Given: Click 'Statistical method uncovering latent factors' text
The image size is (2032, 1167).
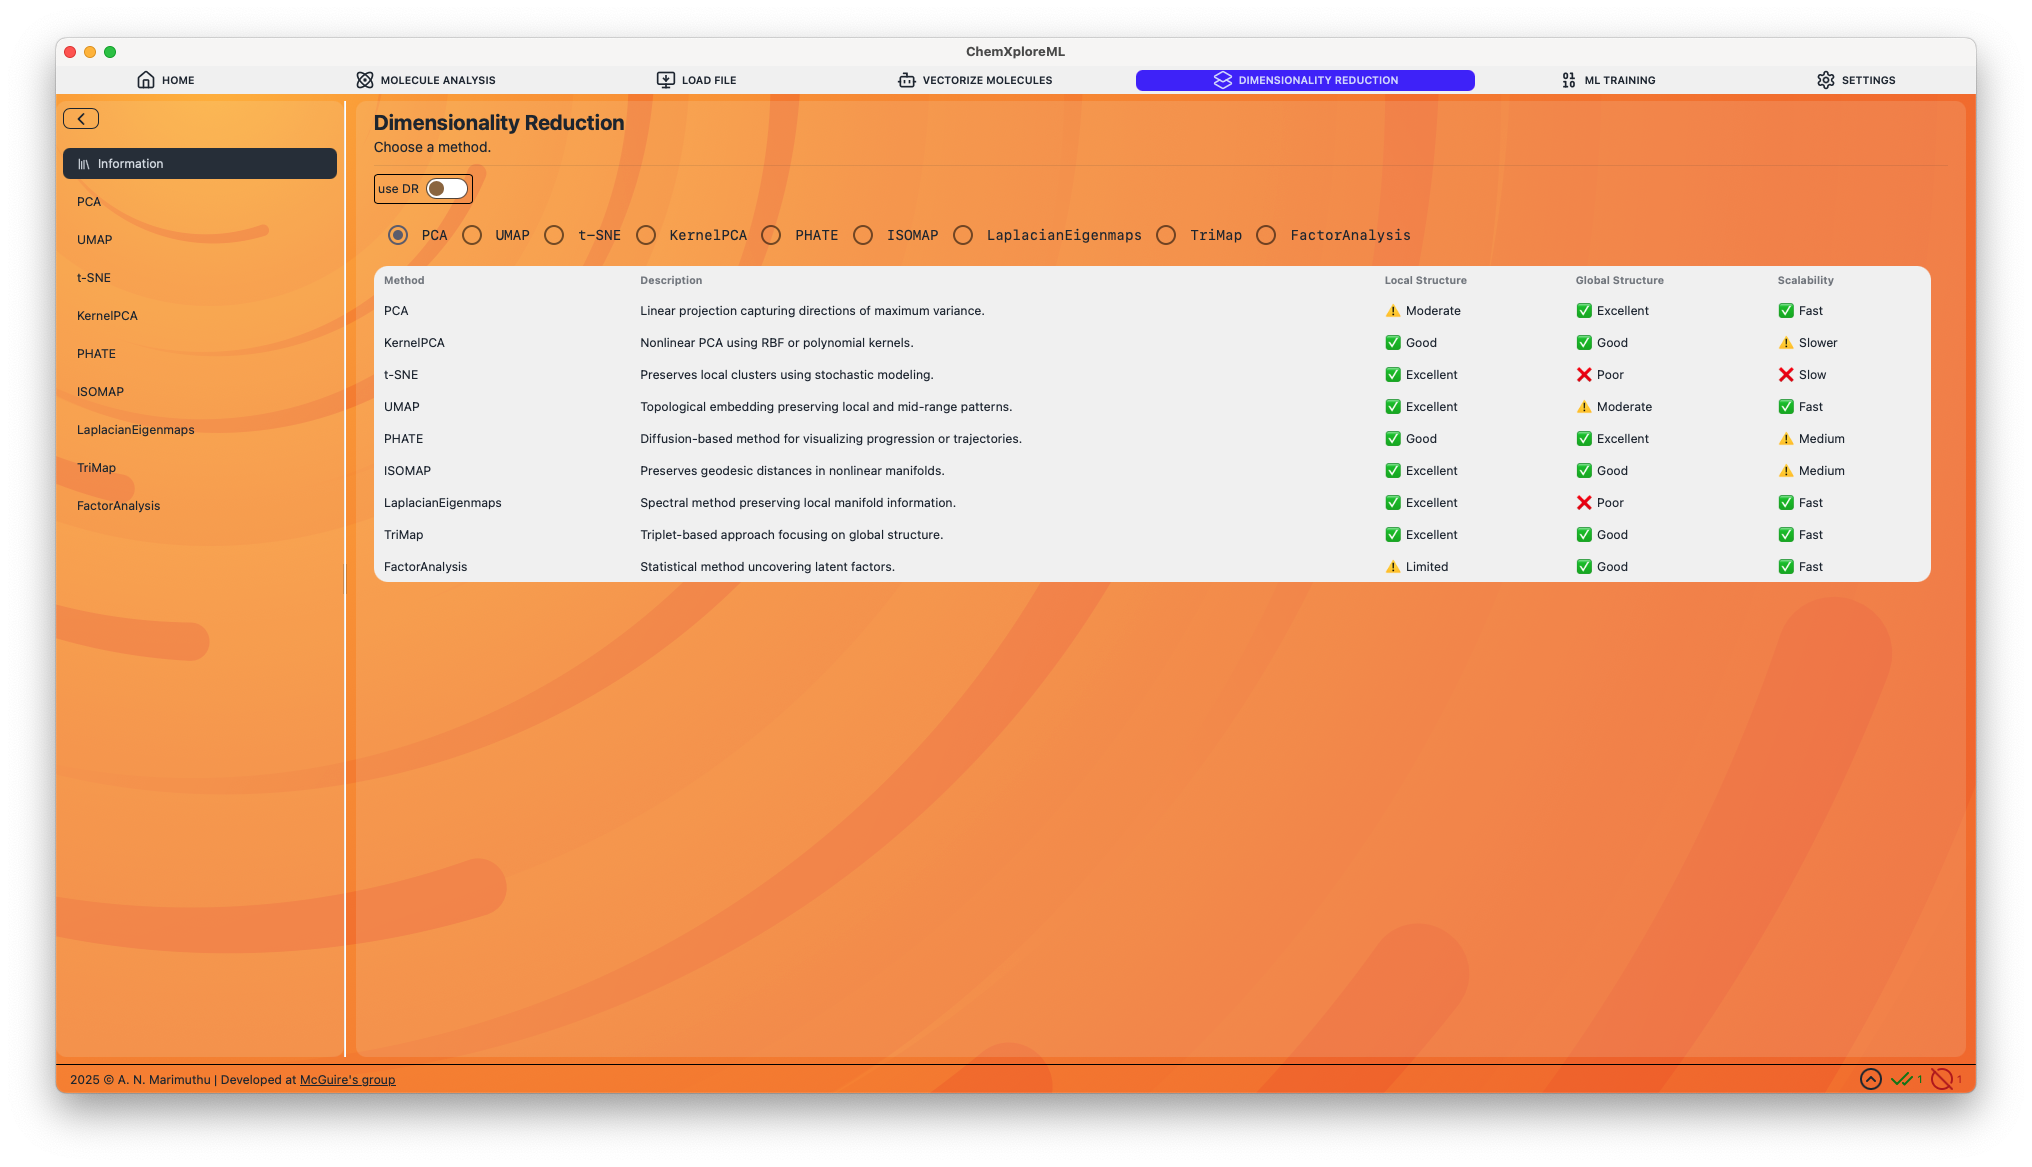Looking at the screenshot, I should 767,567.
